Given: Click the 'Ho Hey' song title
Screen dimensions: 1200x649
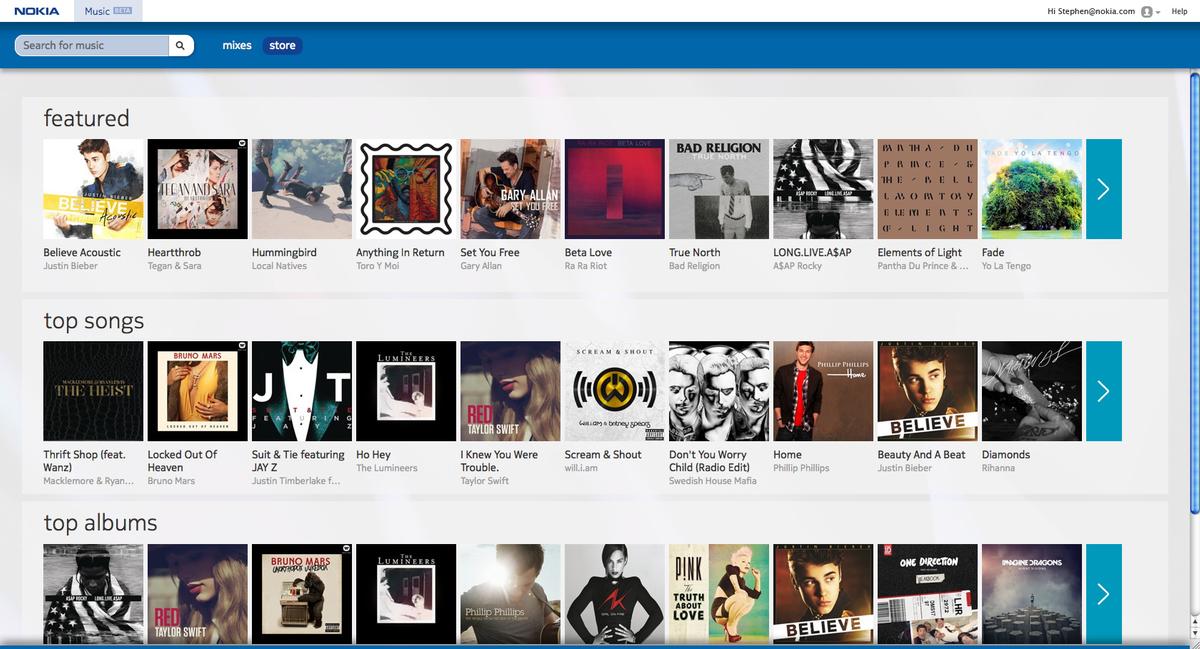Looking at the screenshot, I should [373, 455].
